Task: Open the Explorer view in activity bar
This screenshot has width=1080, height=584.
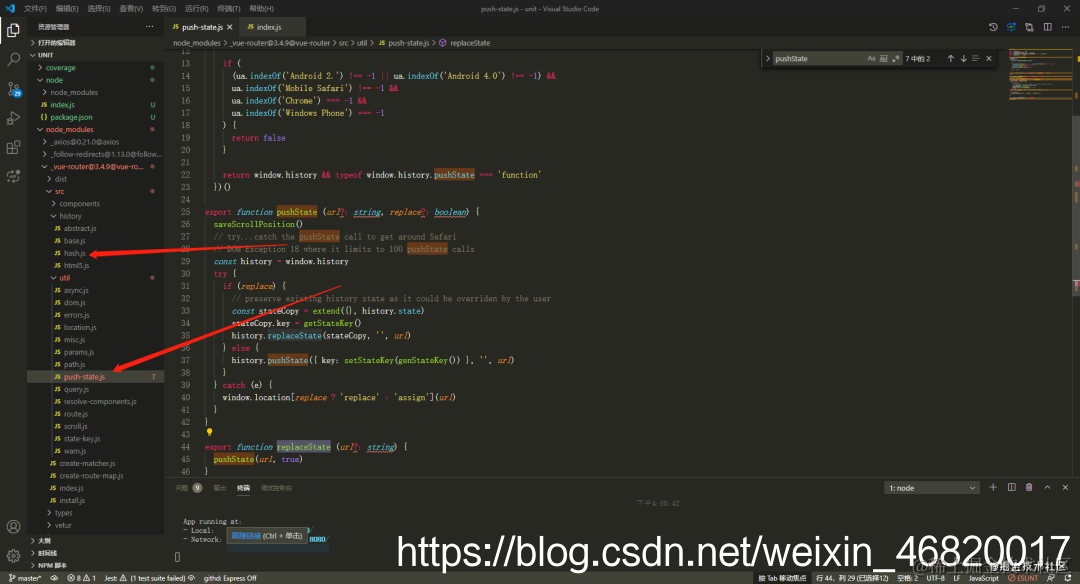Action: (13, 30)
